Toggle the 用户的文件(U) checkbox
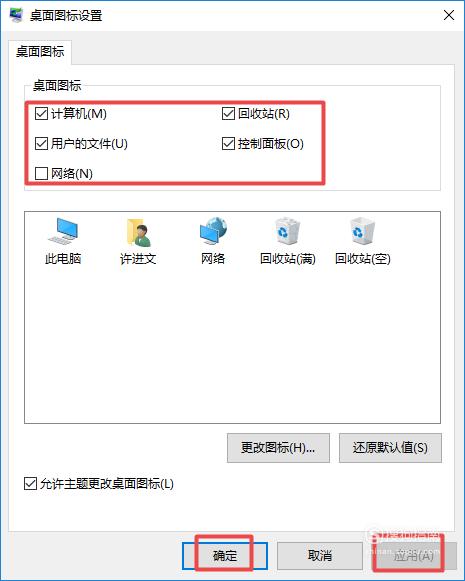Image resolution: width=465 pixels, height=581 pixels. point(41,143)
